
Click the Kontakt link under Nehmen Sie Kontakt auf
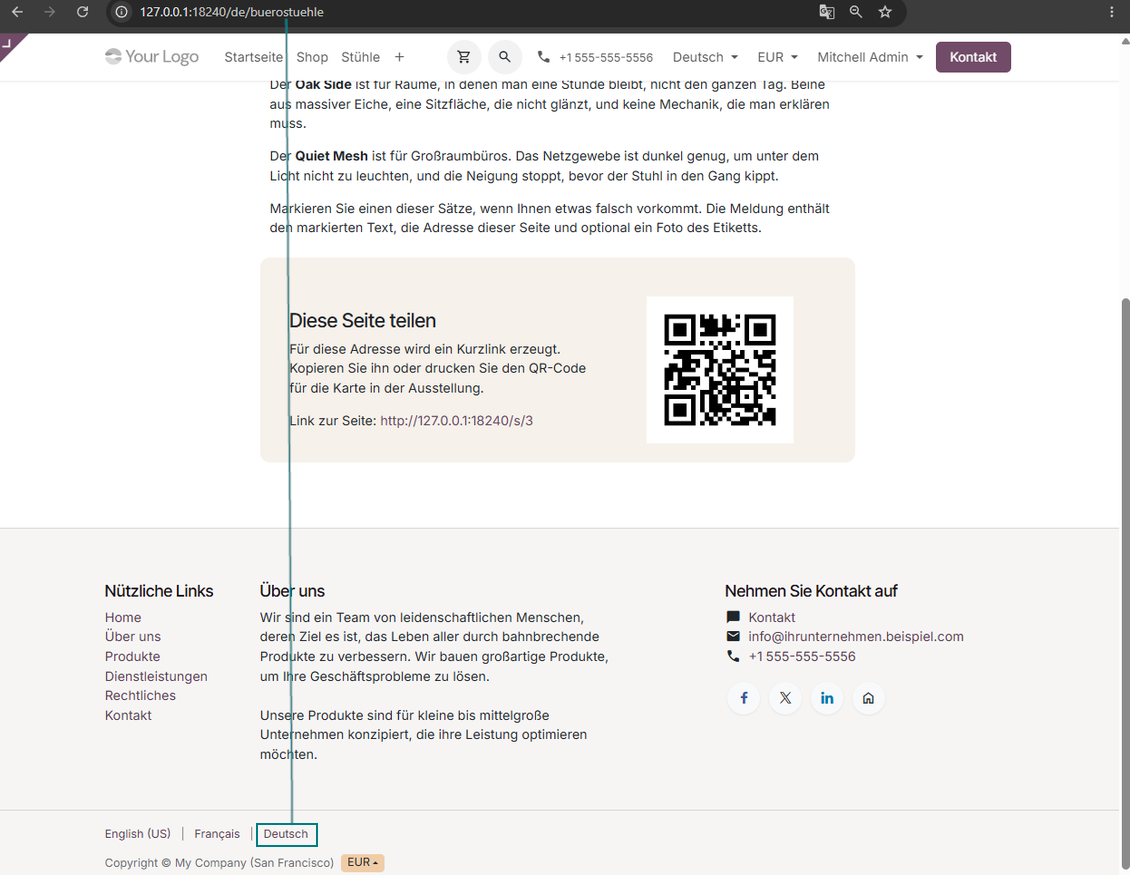tap(772, 617)
